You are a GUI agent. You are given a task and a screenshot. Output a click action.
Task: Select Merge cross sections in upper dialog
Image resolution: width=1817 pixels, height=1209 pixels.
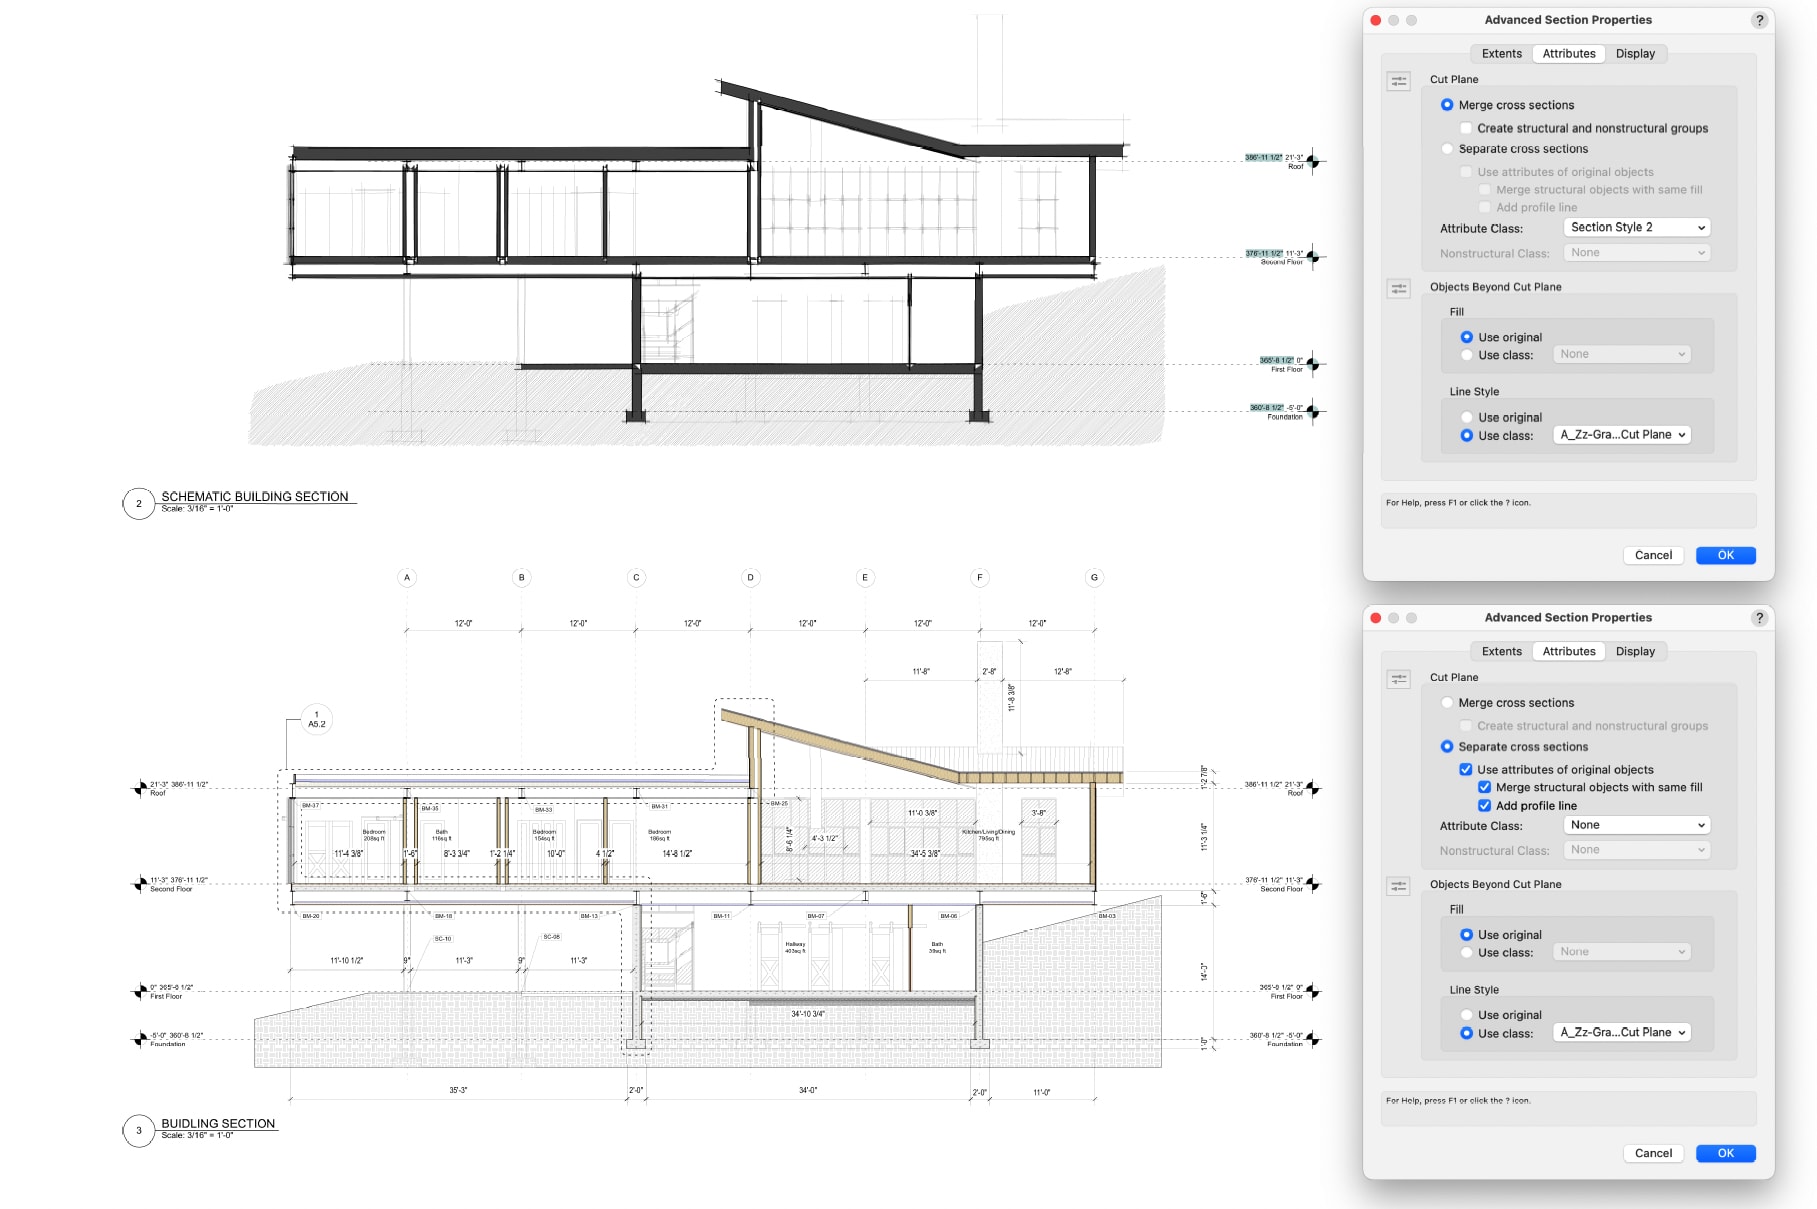tap(1447, 105)
